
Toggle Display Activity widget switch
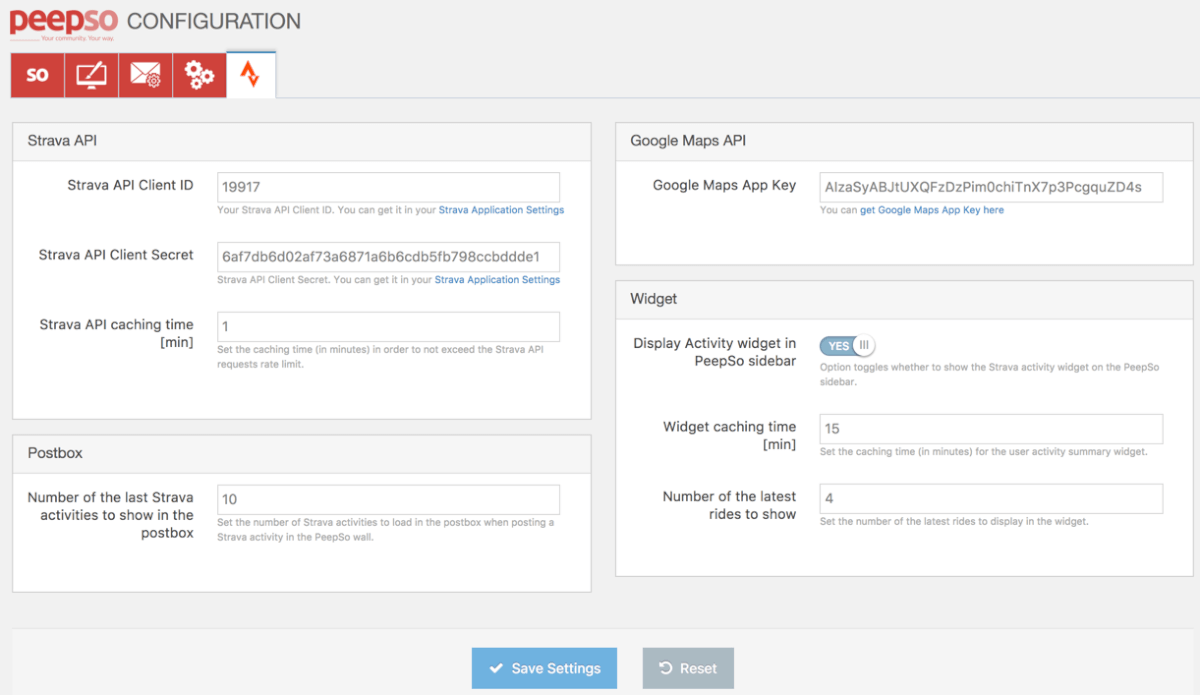point(847,346)
